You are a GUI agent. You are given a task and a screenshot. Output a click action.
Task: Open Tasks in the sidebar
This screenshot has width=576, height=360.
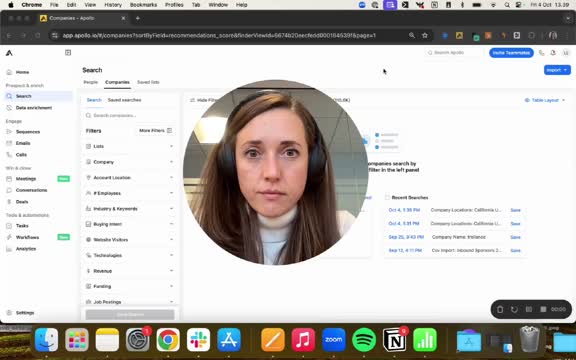22,226
